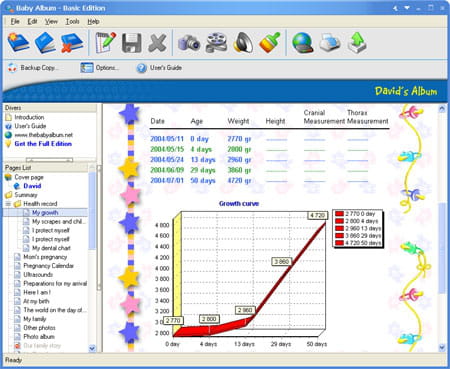
Task: Click the edit page notepad icon
Action: [106, 42]
